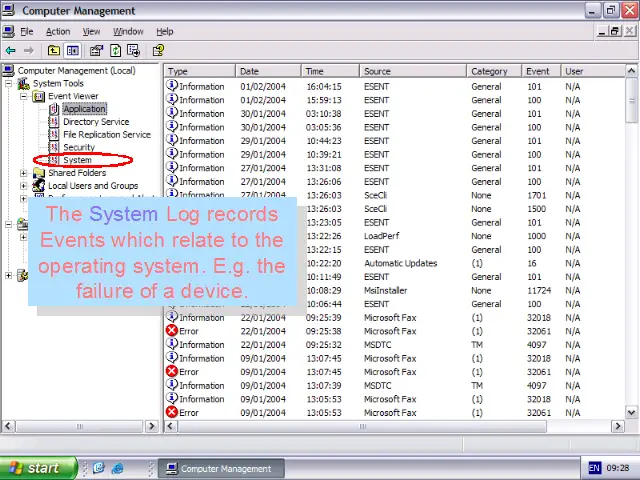640x480 pixels.
Task: Select the Event Viewer node
Action: 73,96
